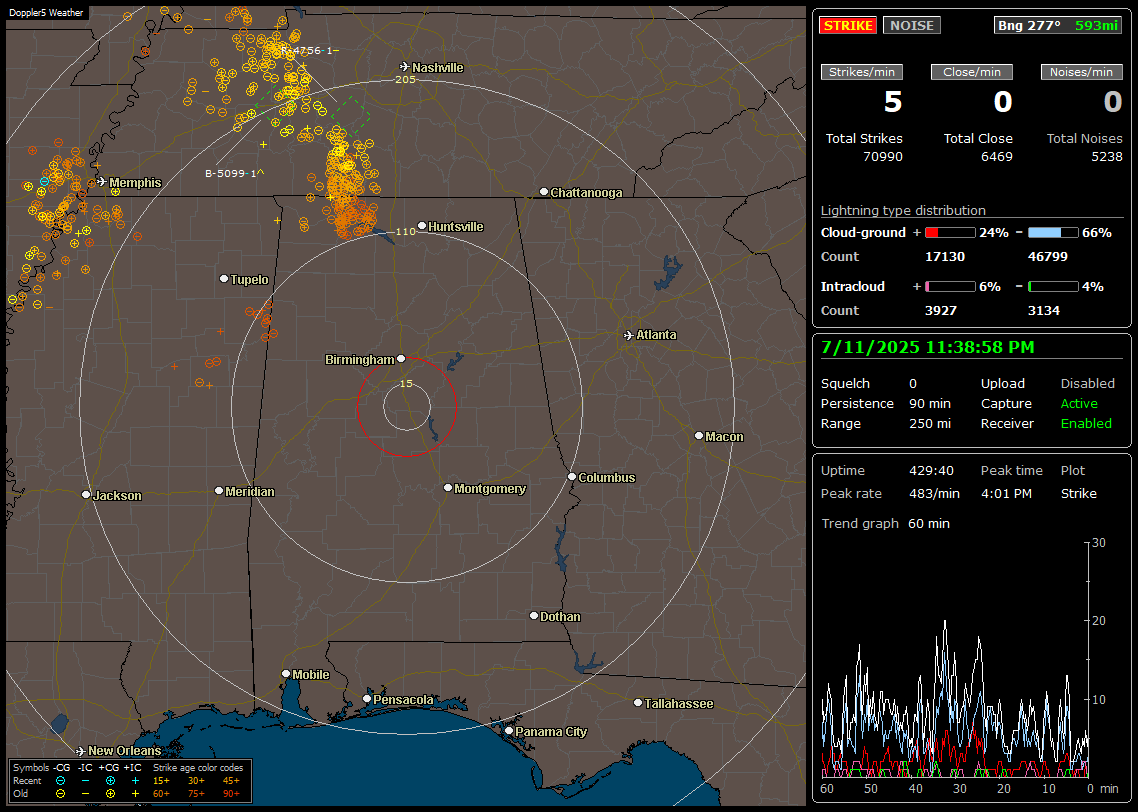Click the red STRIKE indicator
1138x812 pixels.
pyautogui.click(x=848, y=25)
